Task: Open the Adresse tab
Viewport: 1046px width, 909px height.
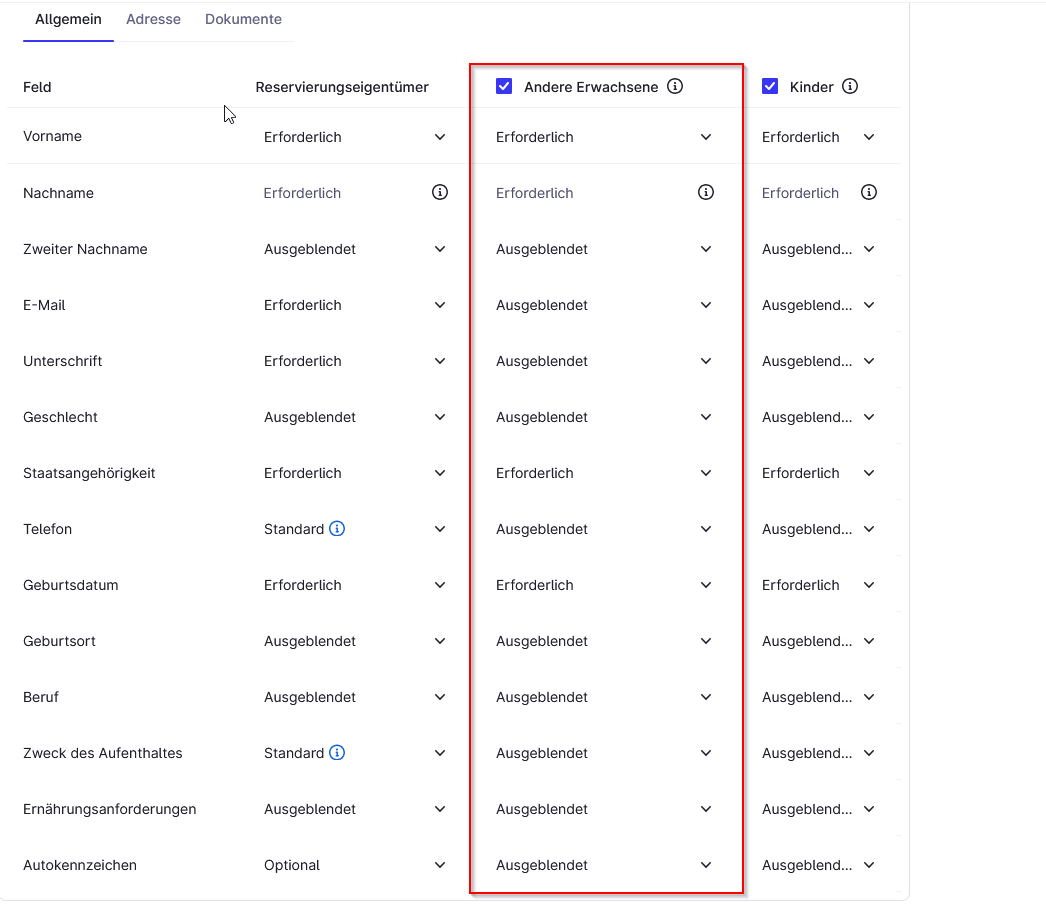Action: tap(153, 20)
